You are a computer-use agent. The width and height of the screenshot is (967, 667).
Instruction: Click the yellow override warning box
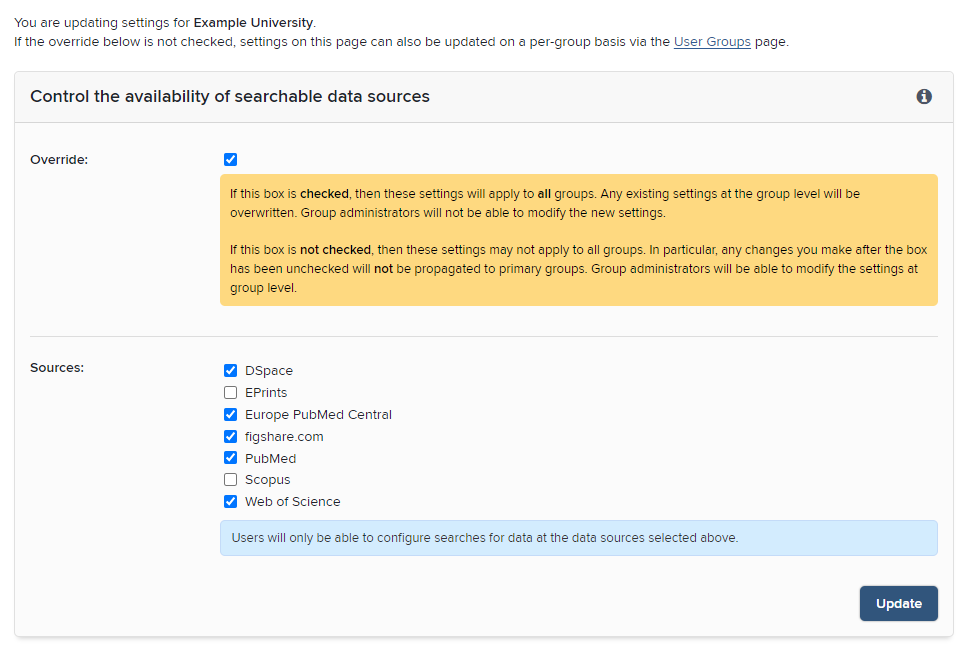coord(578,240)
